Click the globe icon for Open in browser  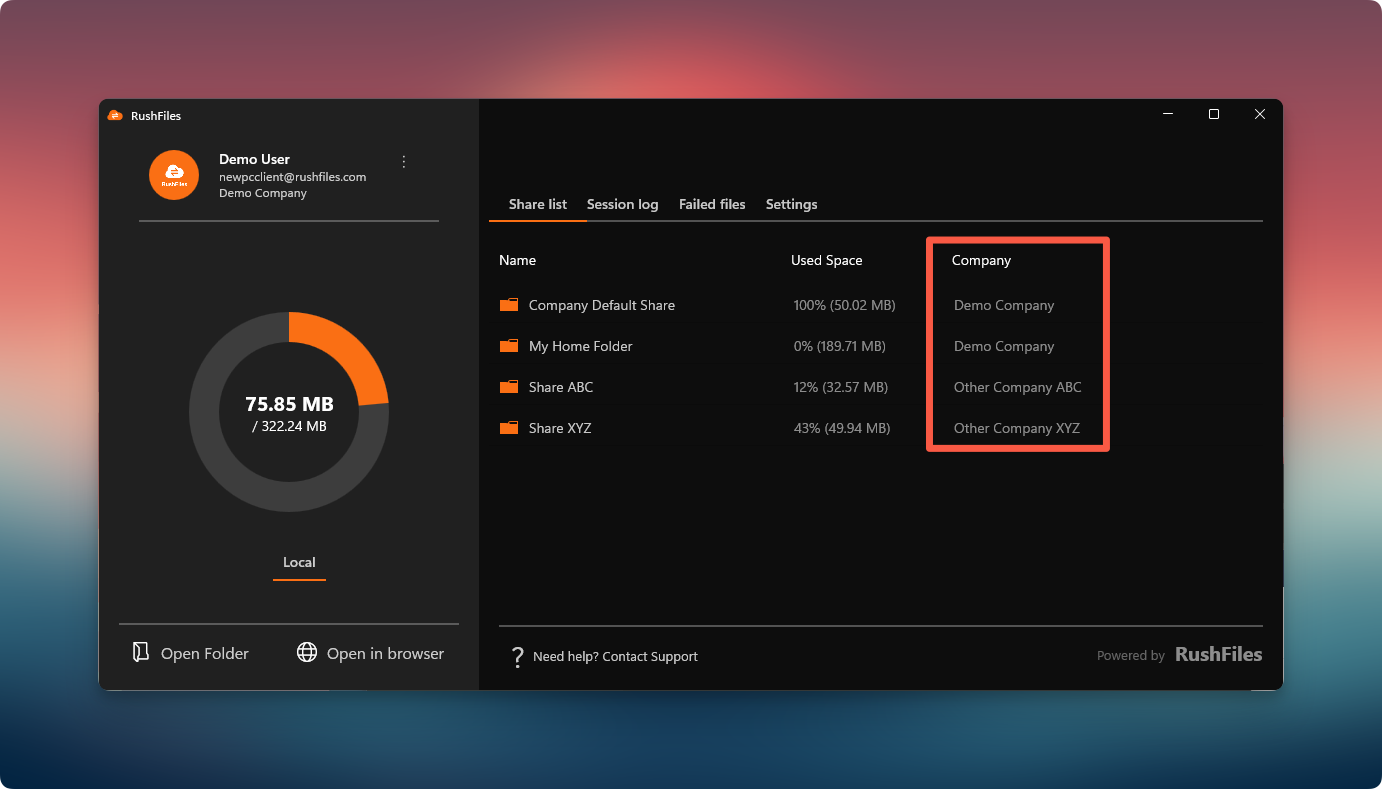(307, 653)
